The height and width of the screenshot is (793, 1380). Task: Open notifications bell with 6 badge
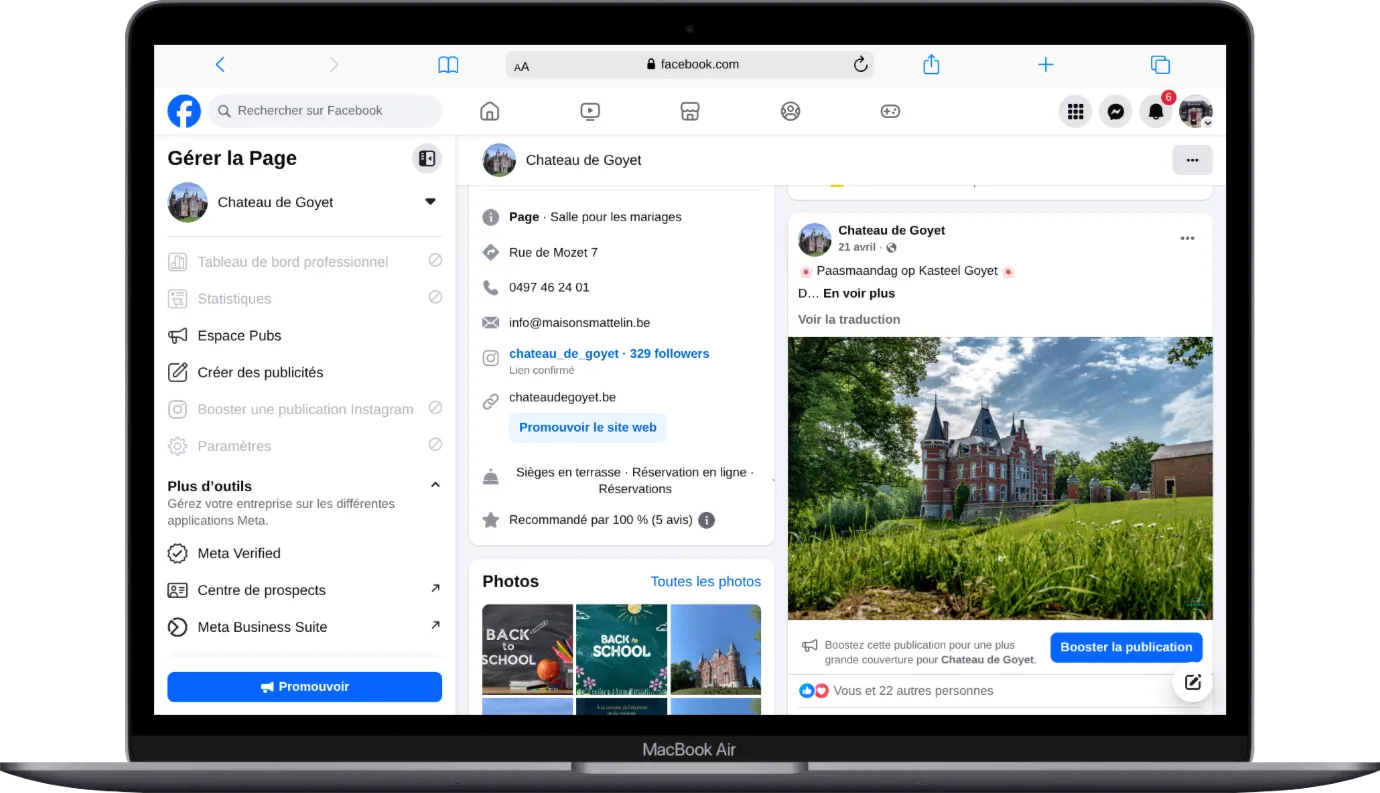[x=1156, y=111]
